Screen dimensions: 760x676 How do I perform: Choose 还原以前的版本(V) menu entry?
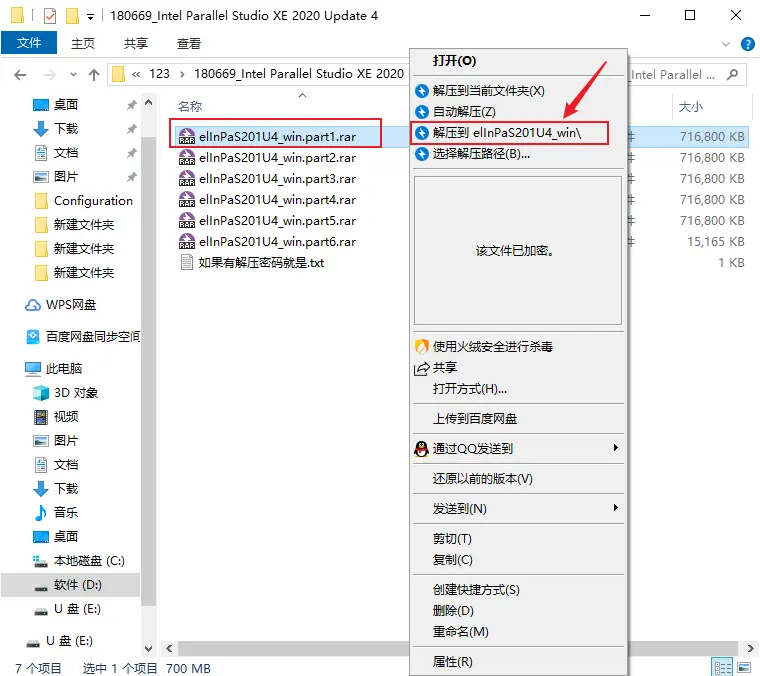pos(519,479)
